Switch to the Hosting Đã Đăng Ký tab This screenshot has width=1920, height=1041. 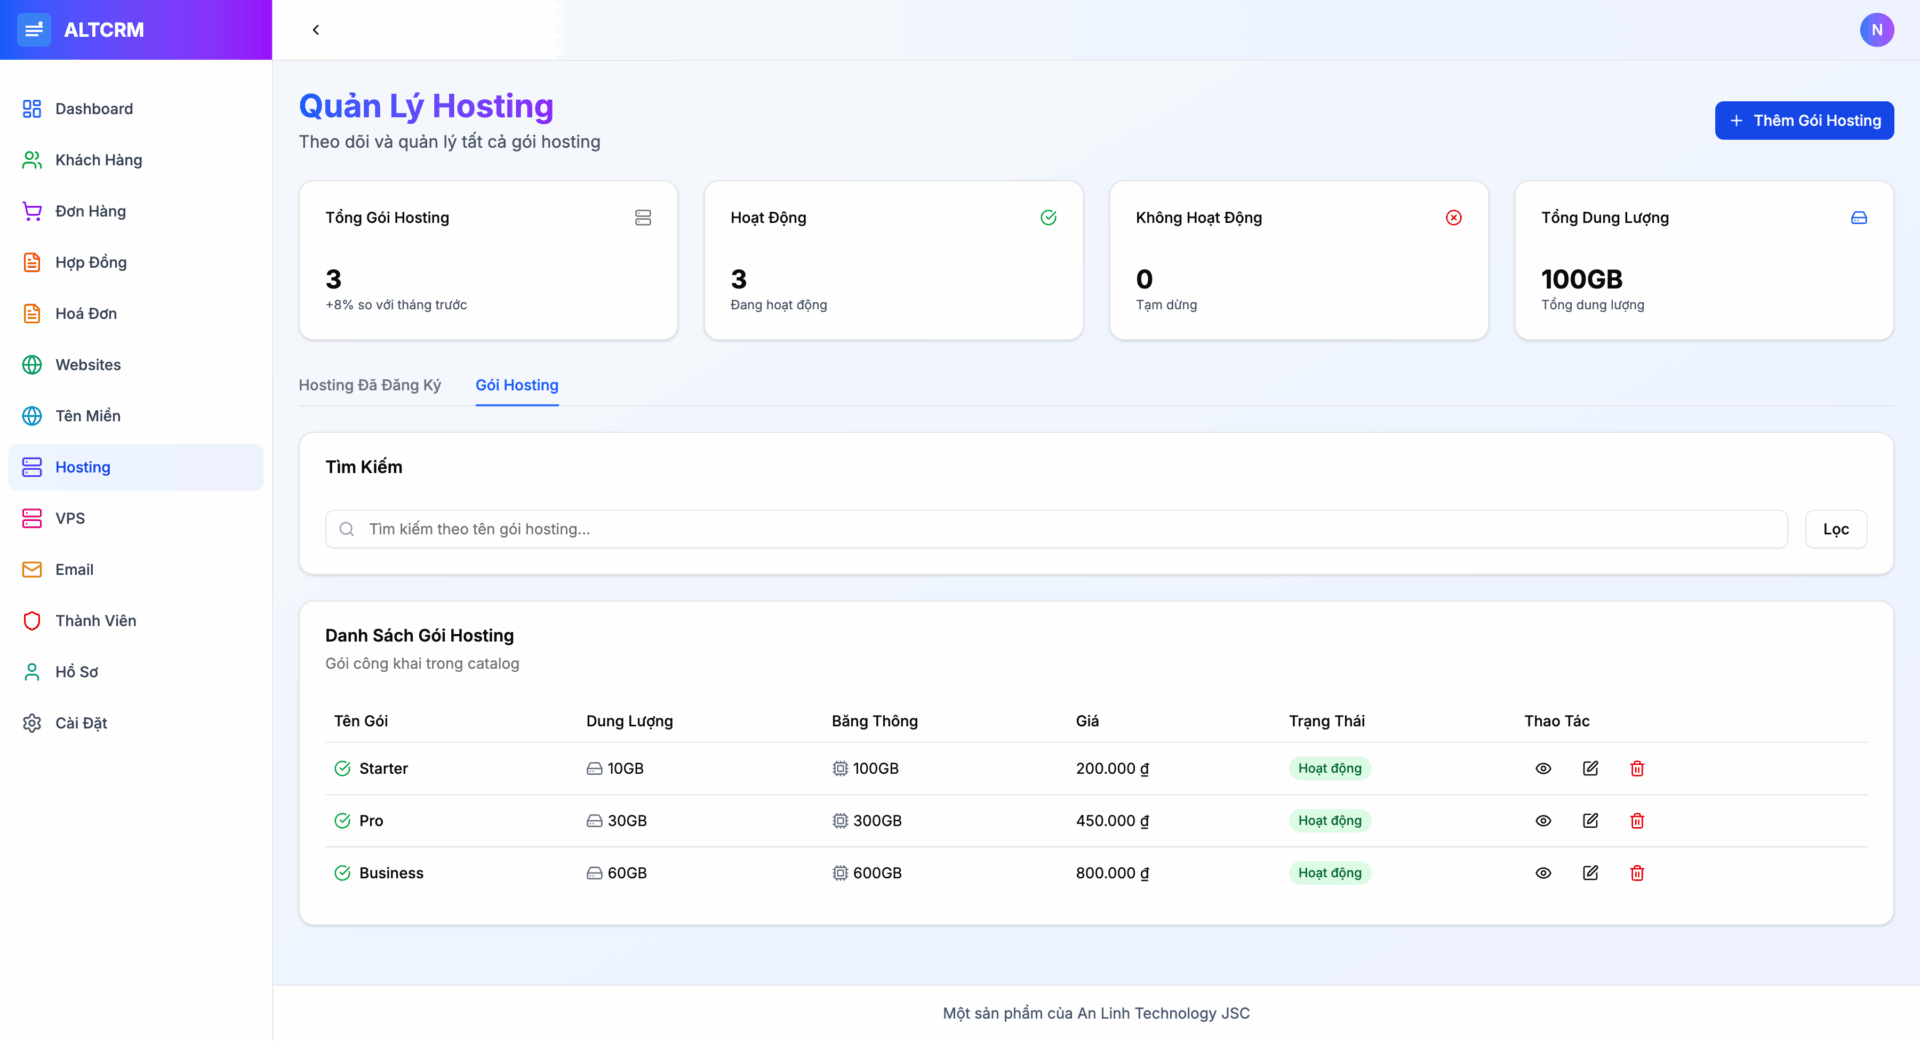[x=370, y=385]
